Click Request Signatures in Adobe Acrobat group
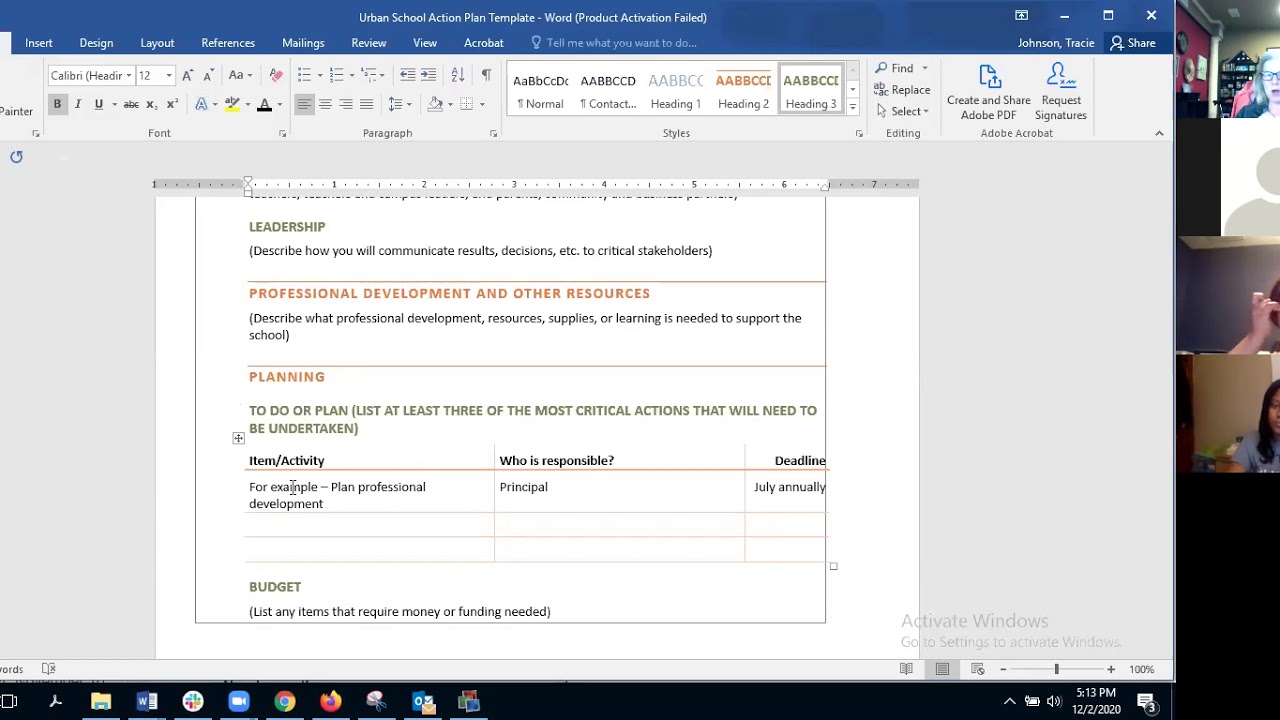1280x720 pixels. pyautogui.click(x=1061, y=92)
